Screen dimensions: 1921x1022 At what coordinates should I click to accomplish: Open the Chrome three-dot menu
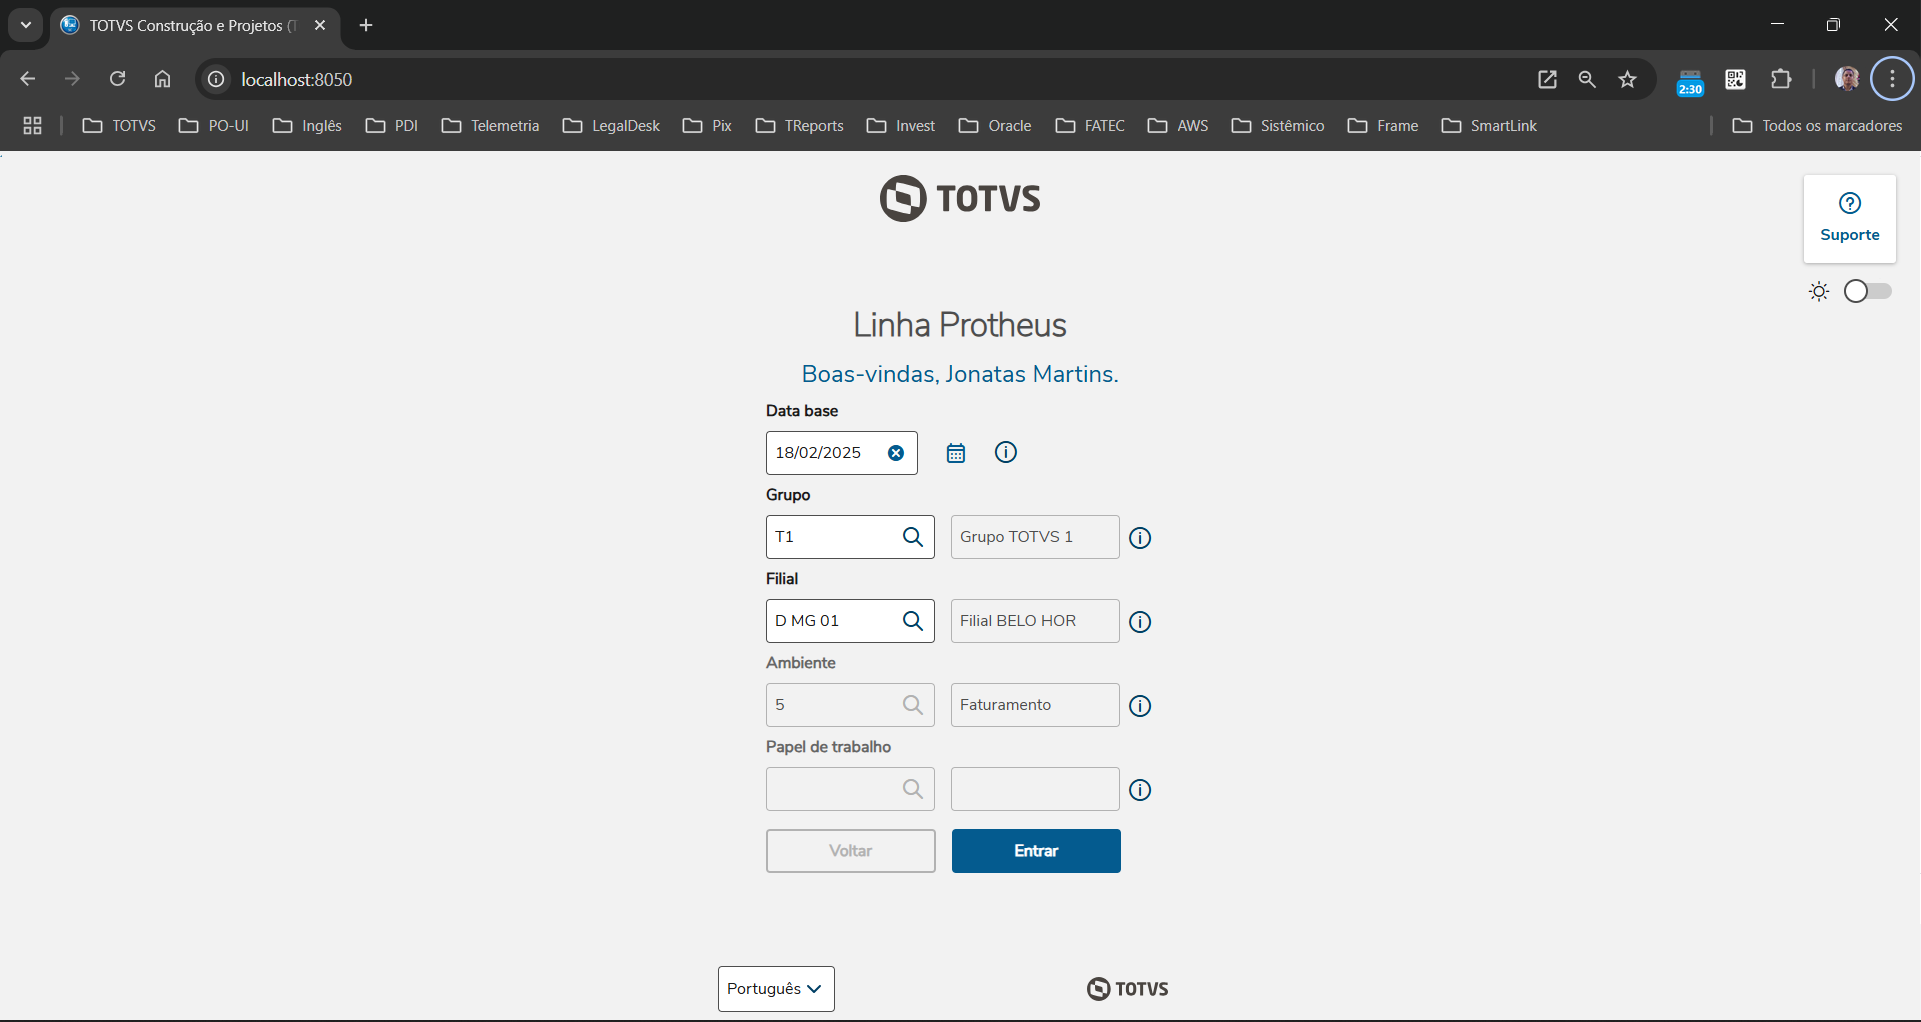coord(1892,79)
